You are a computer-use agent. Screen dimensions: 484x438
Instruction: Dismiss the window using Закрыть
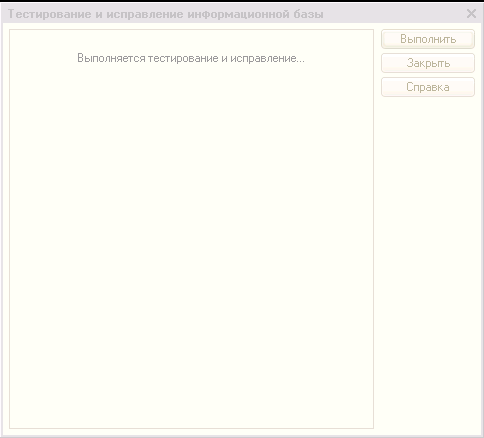[428, 63]
